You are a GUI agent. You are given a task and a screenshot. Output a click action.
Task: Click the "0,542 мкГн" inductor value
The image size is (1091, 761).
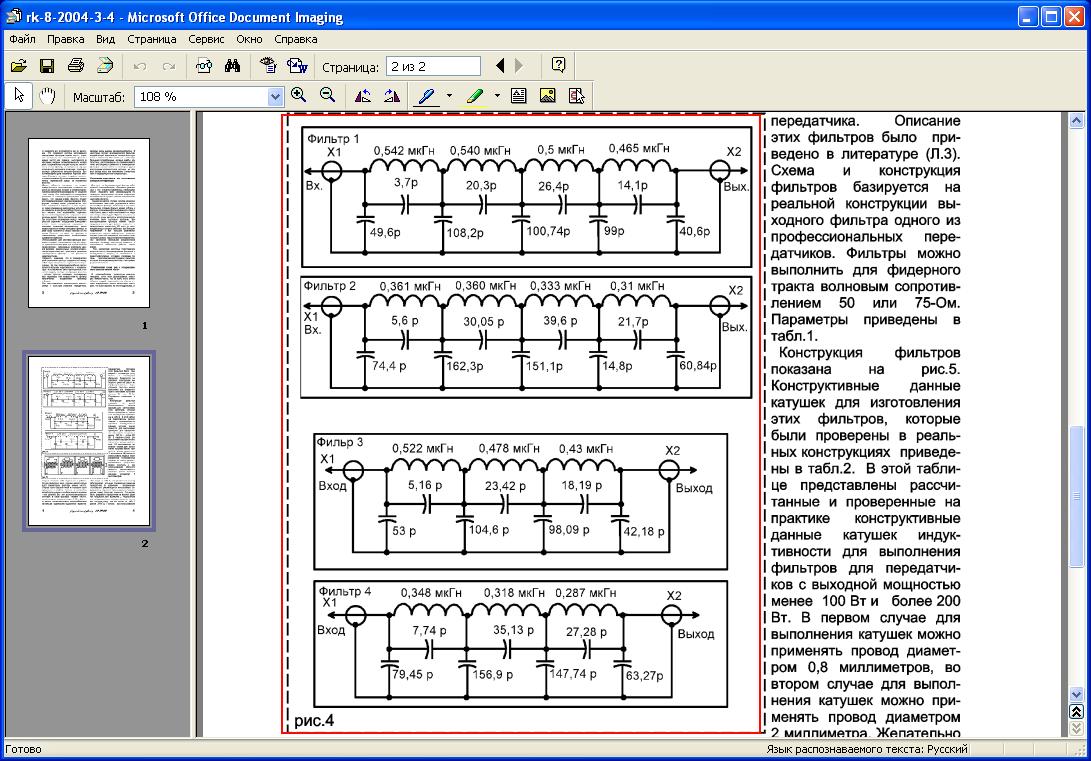404,150
